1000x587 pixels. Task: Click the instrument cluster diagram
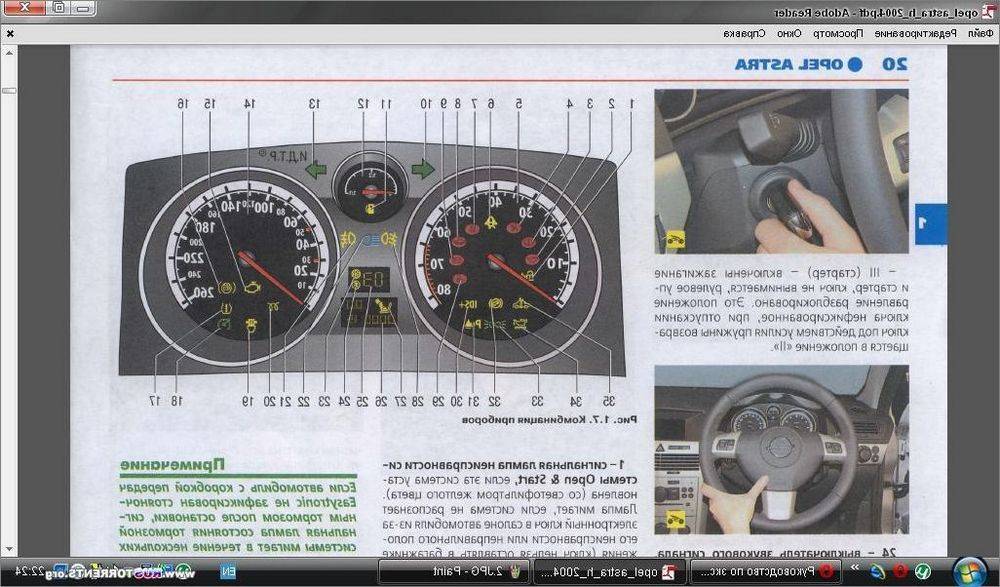click(x=370, y=258)
